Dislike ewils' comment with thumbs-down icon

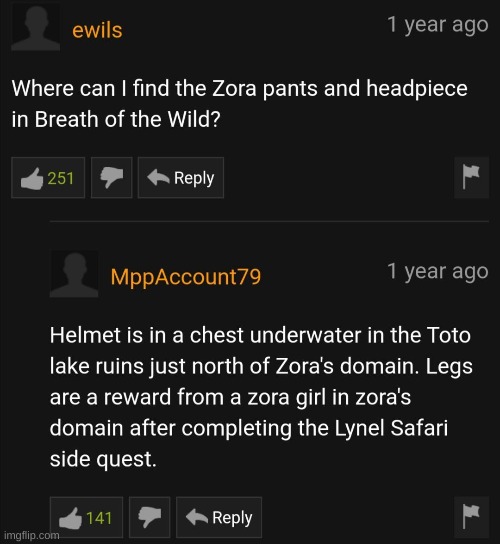[111, 178]
